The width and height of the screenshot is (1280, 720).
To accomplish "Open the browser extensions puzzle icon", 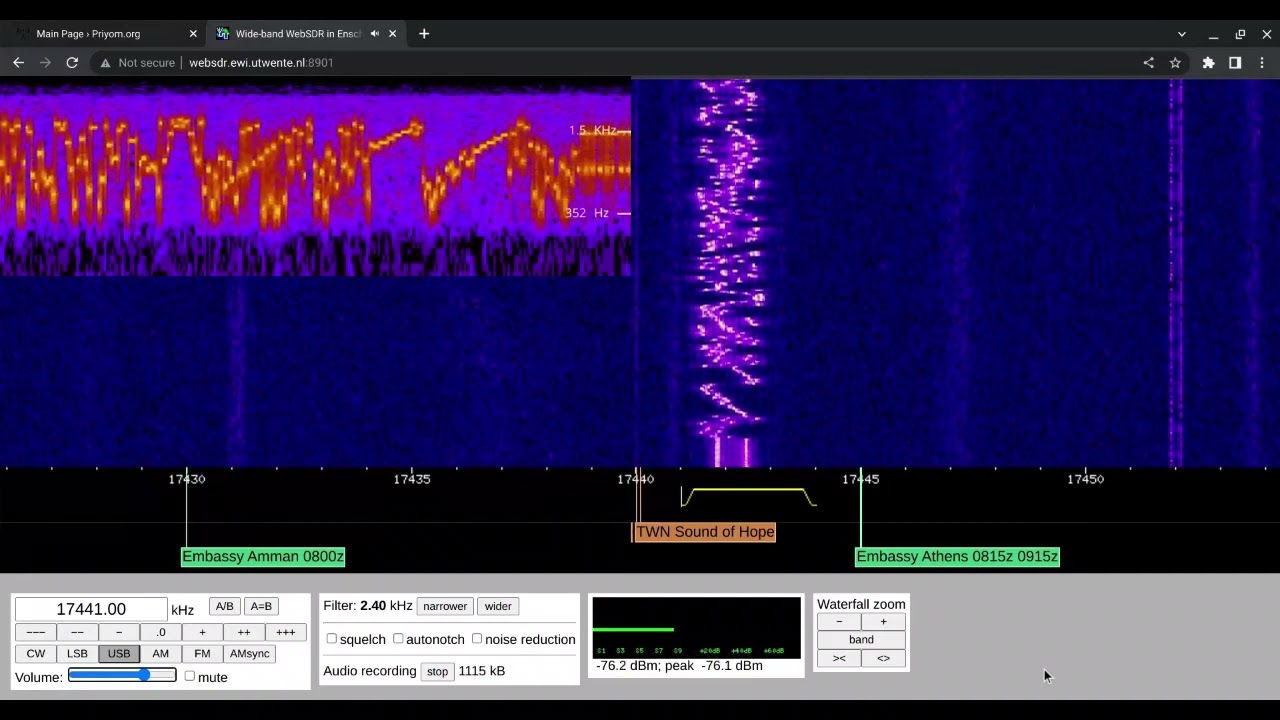I will coord(1208,62).
